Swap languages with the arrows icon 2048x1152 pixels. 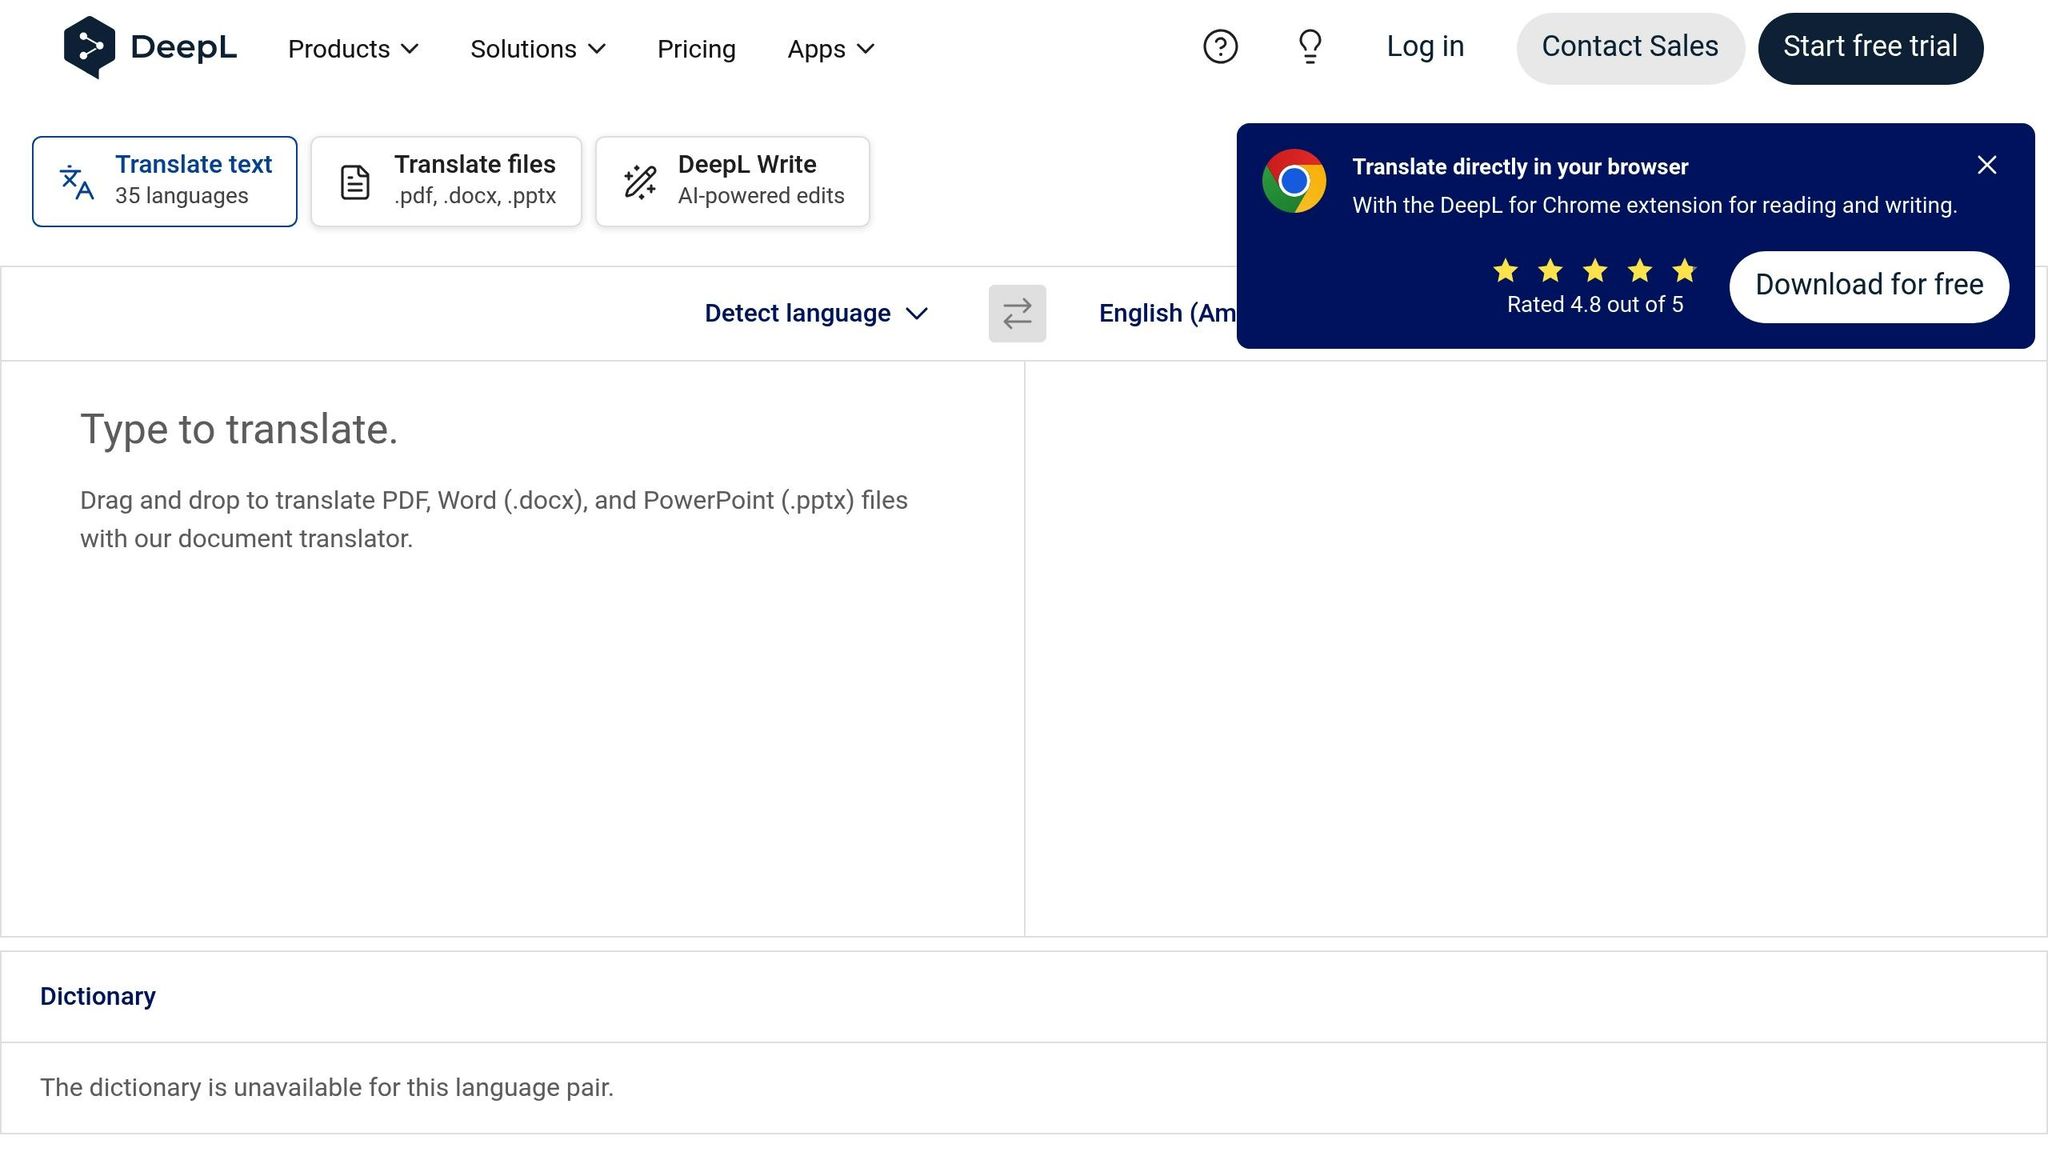coord(1017,314)
